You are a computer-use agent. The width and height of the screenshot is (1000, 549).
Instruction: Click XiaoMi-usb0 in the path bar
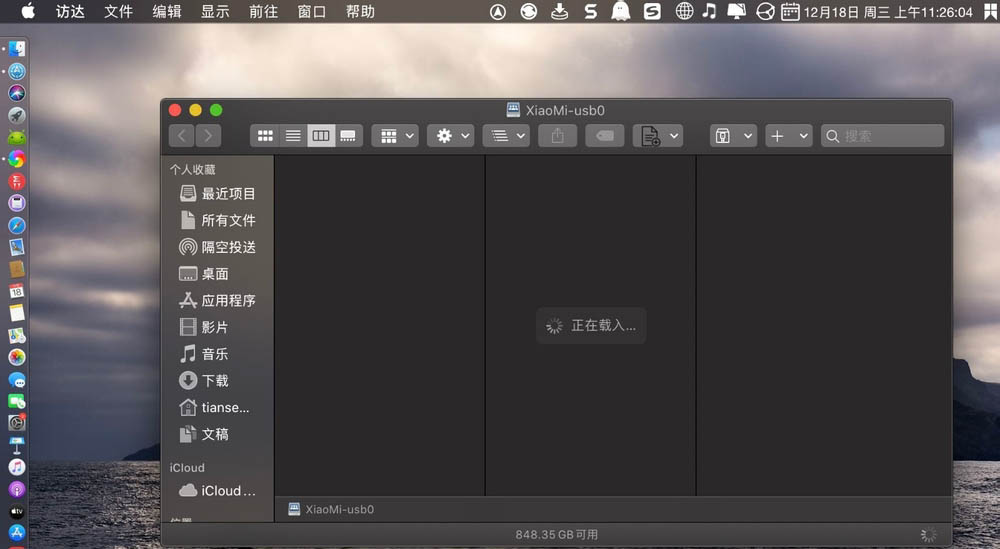(x=331, y=509)
